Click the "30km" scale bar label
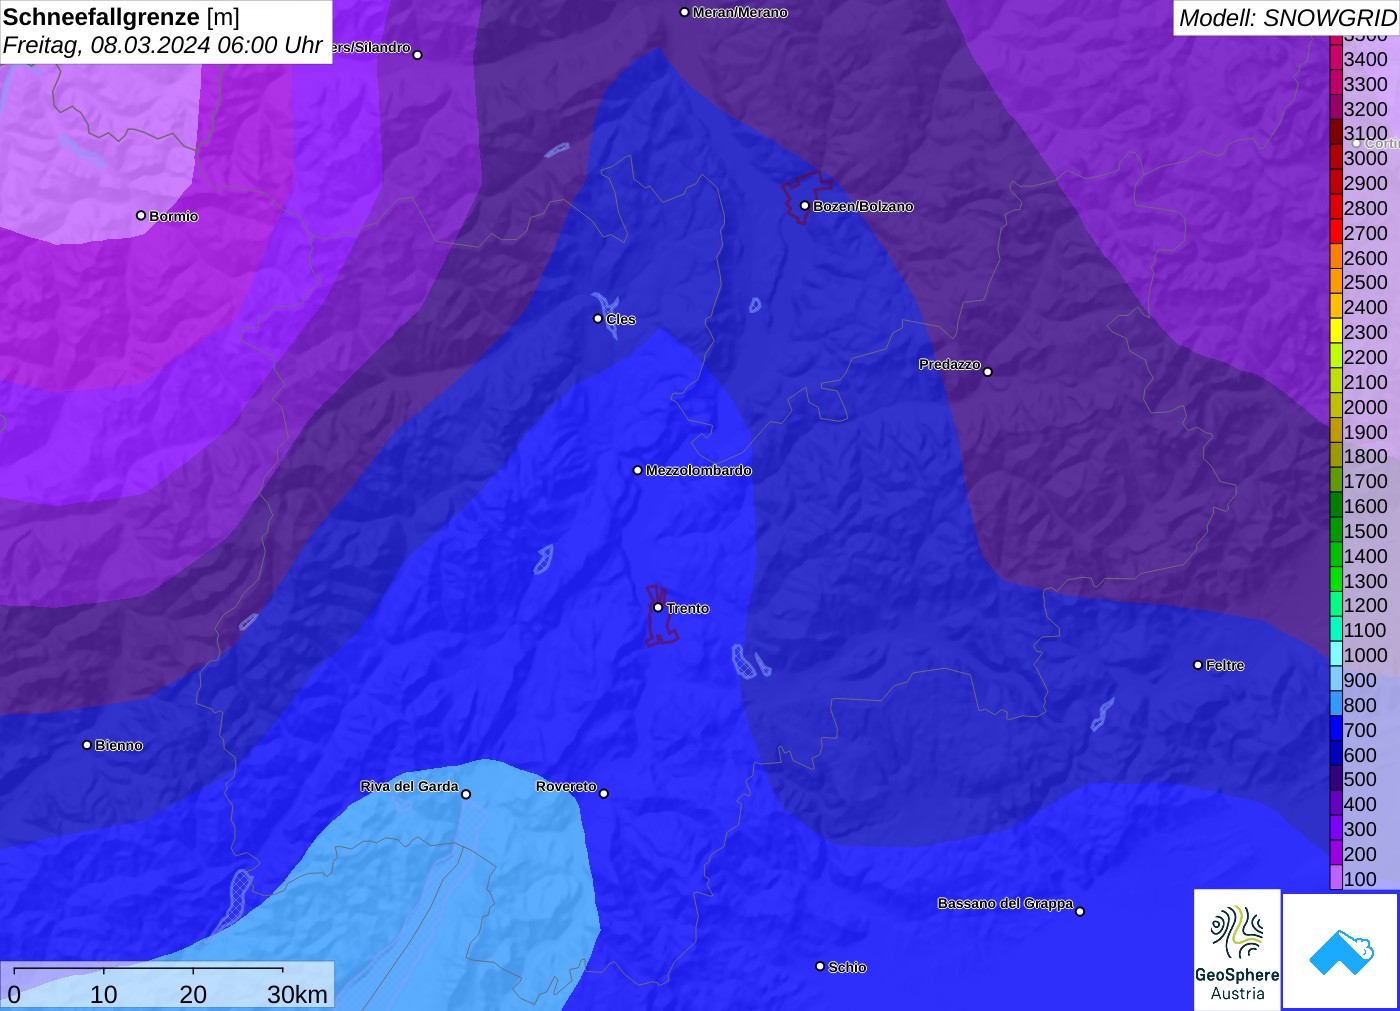Screen dimensions: 1400x1011 297,995
